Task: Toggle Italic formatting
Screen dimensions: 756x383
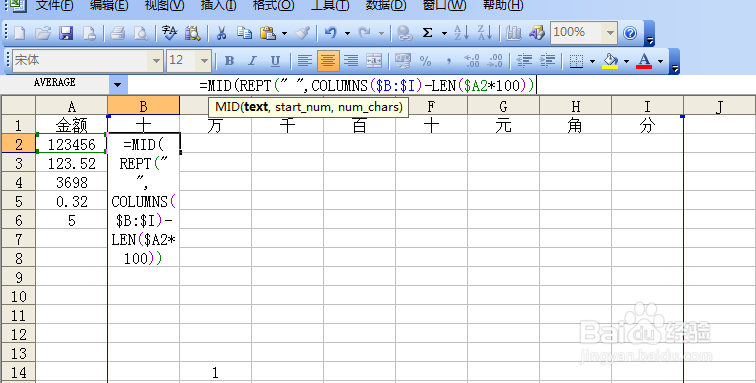Action: click(x=252, y=61)
